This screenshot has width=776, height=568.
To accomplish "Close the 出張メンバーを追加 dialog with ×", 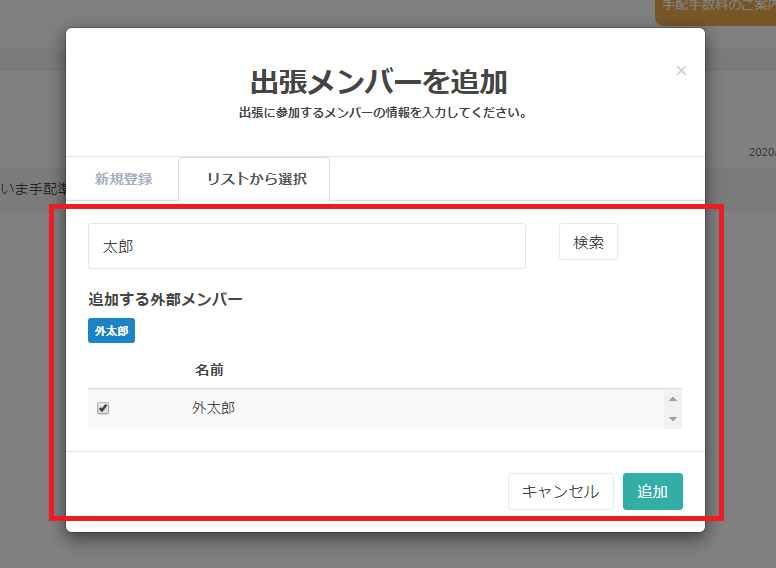I will pos(681,71).
